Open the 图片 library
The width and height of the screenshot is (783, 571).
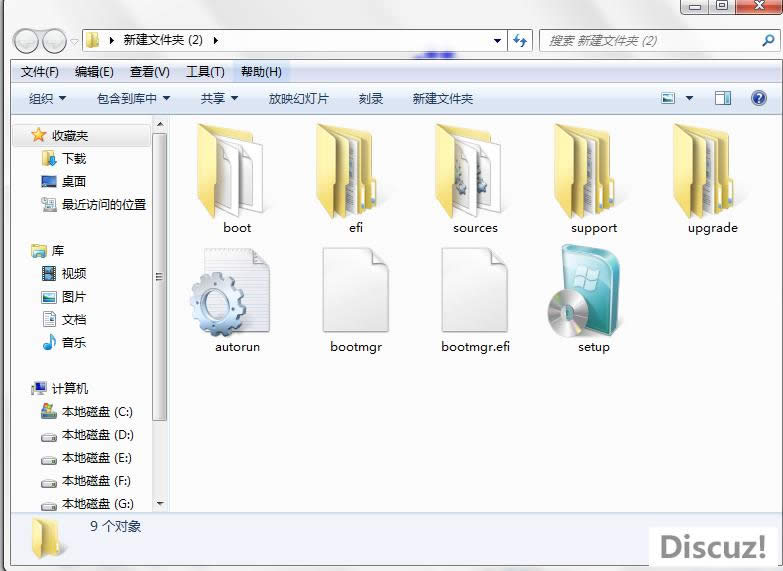[x=63, y=297]
